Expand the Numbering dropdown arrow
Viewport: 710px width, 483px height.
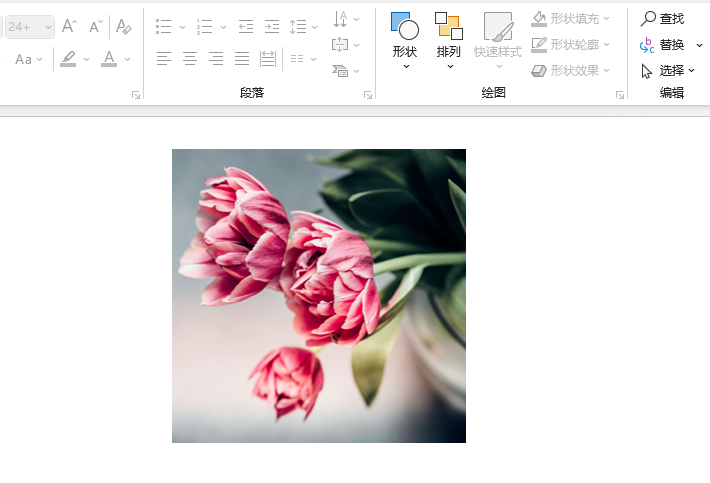point(223,27)
